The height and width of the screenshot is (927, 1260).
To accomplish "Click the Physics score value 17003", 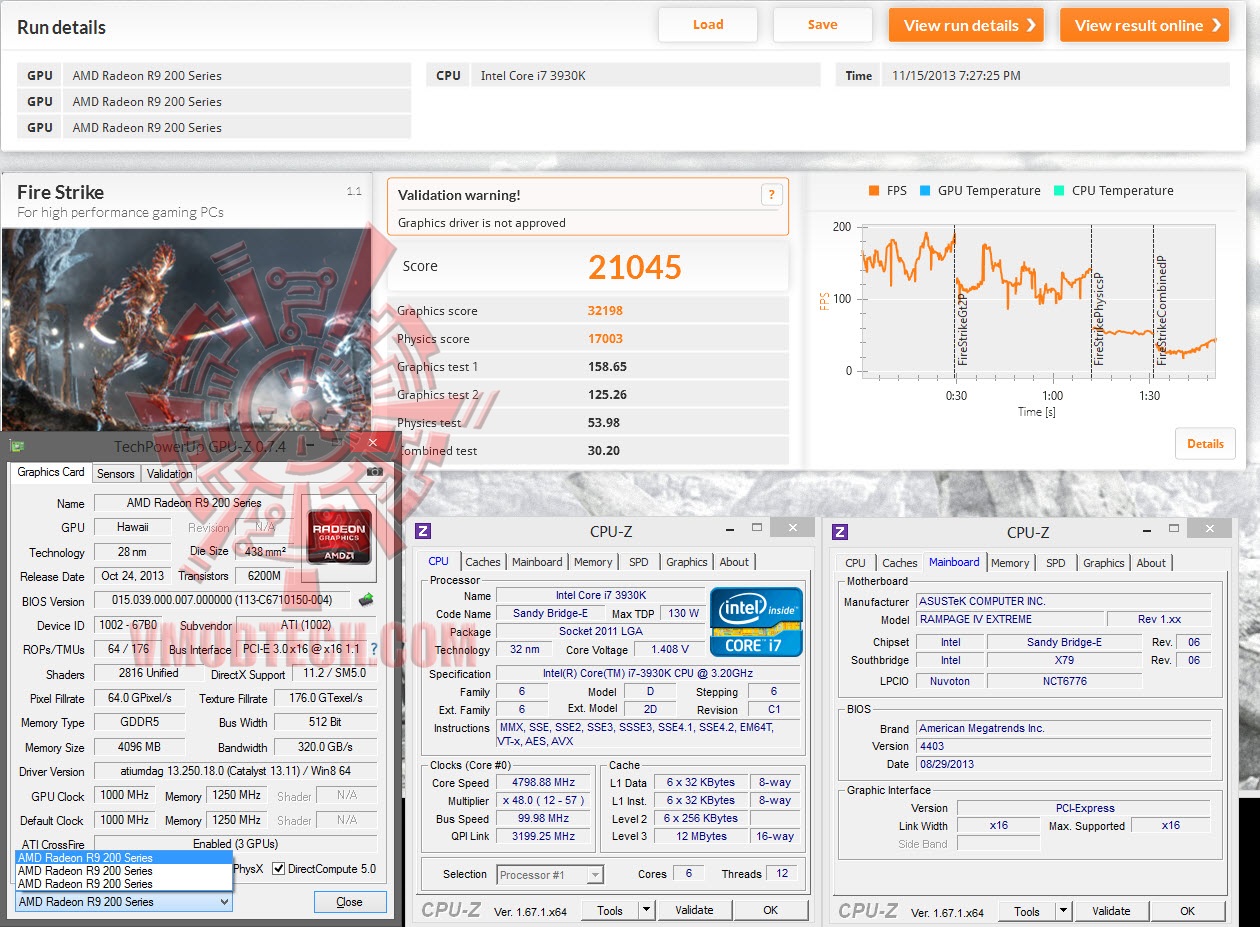I will [x=605, y=339].
